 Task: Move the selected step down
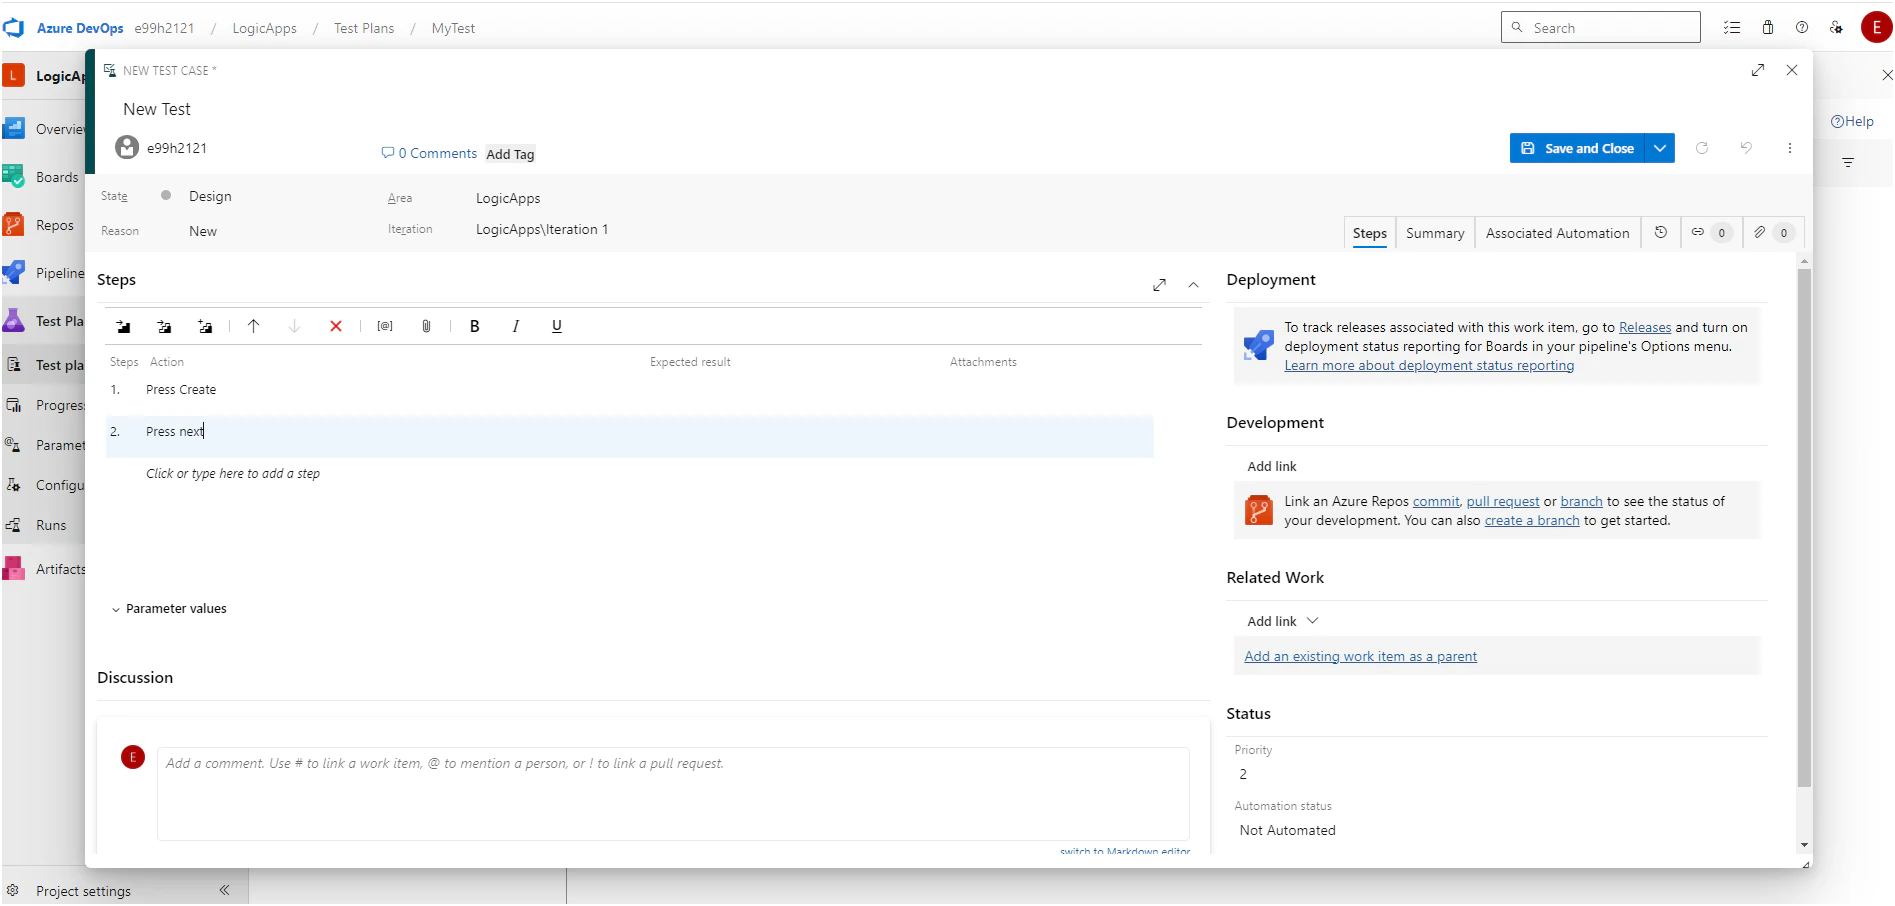pyautogui.click(x=294, y=327)
